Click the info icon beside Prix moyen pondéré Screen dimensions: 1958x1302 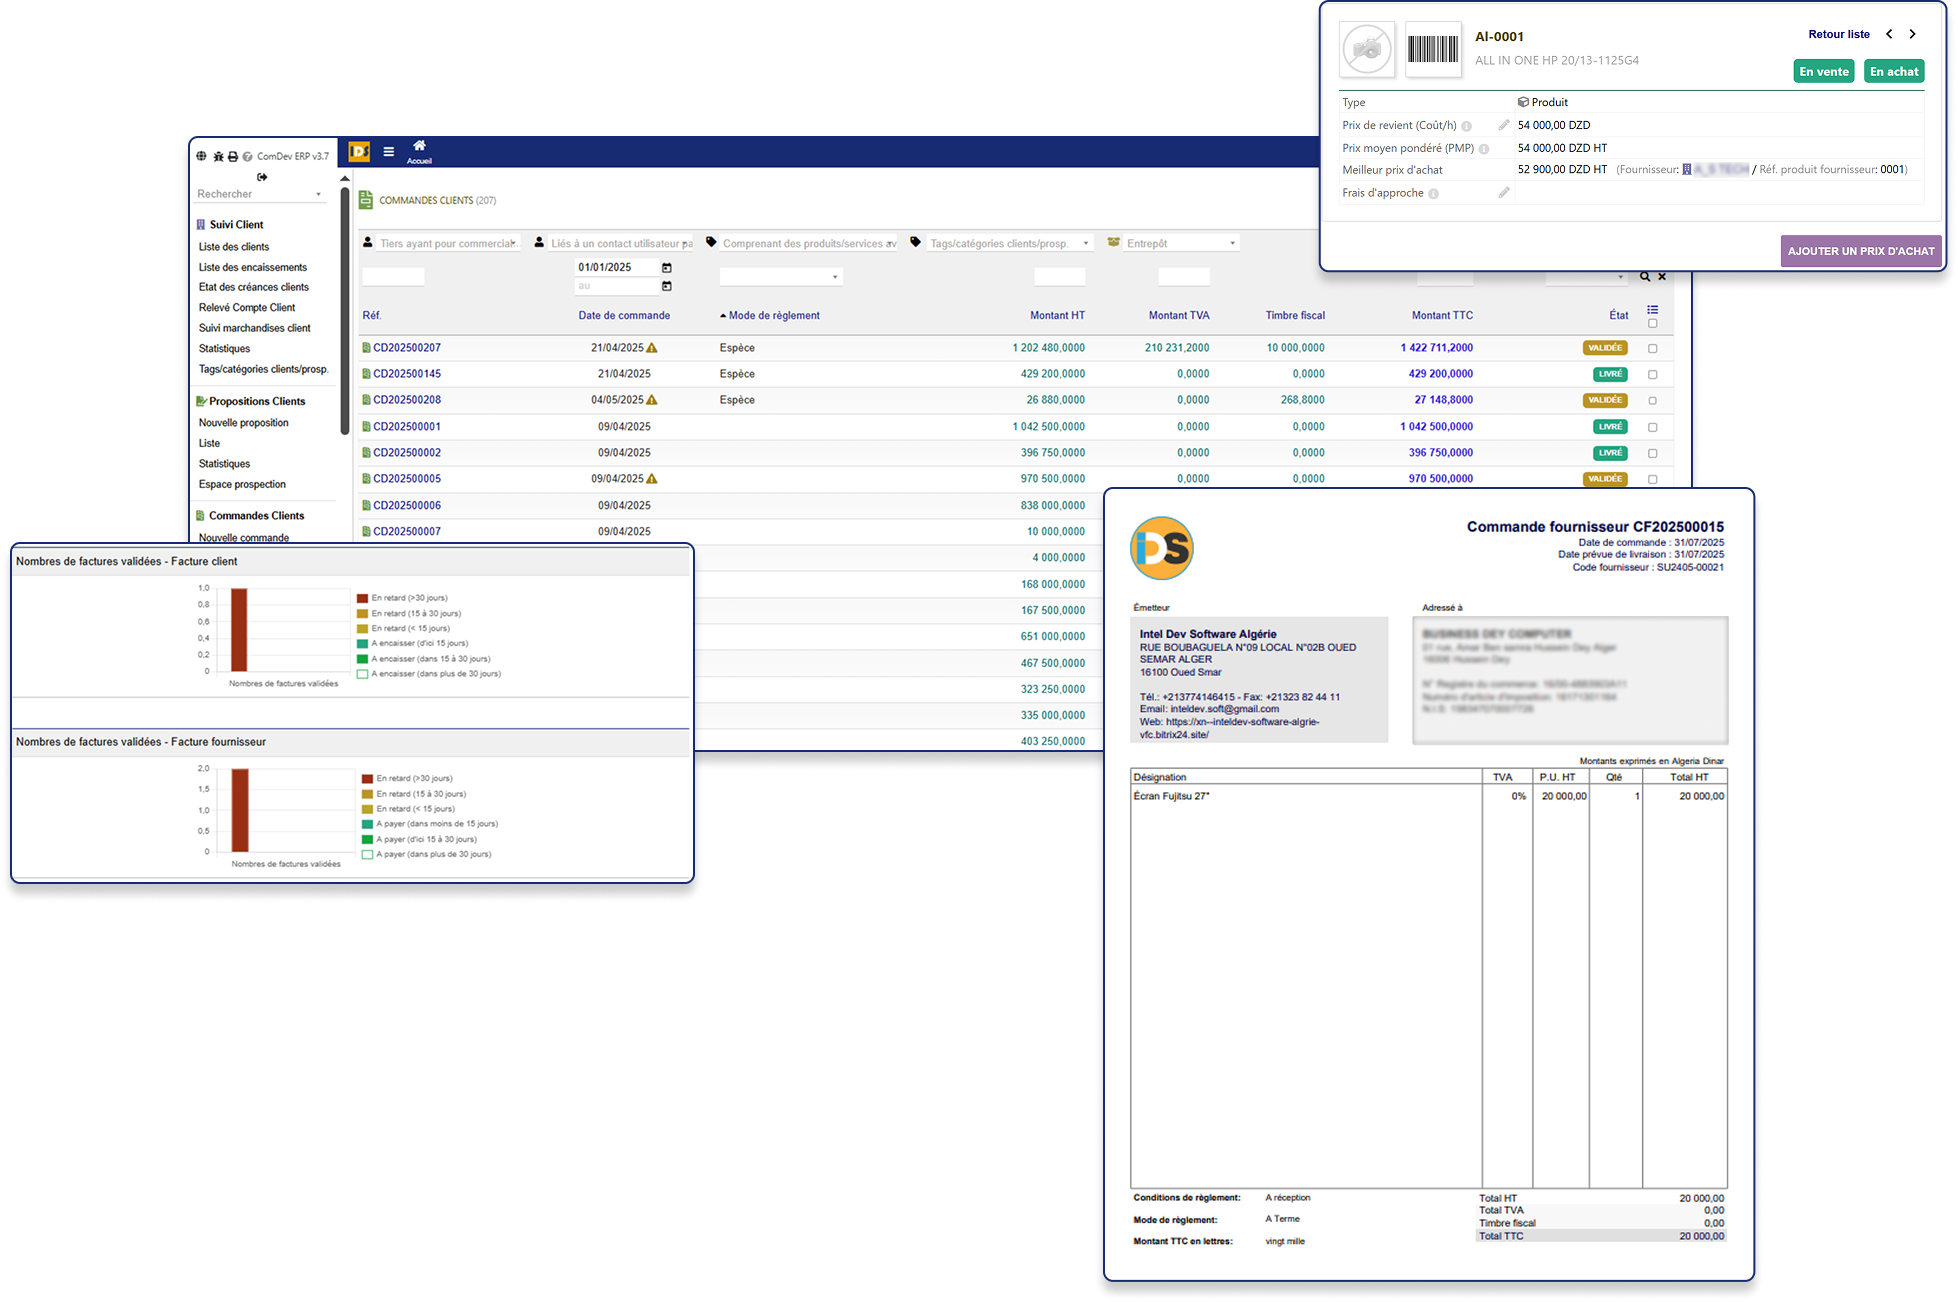tap(1484, 148)
